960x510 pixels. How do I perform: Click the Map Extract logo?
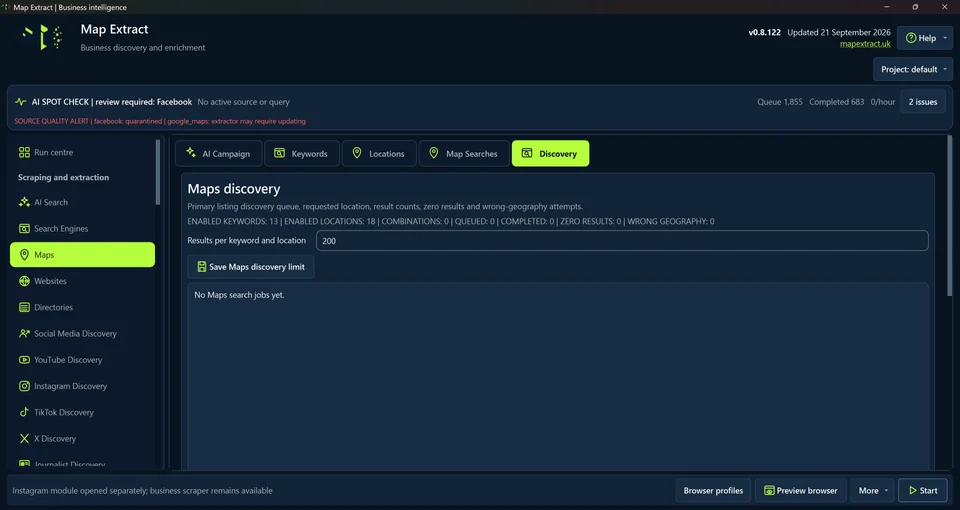coord(43,37)
